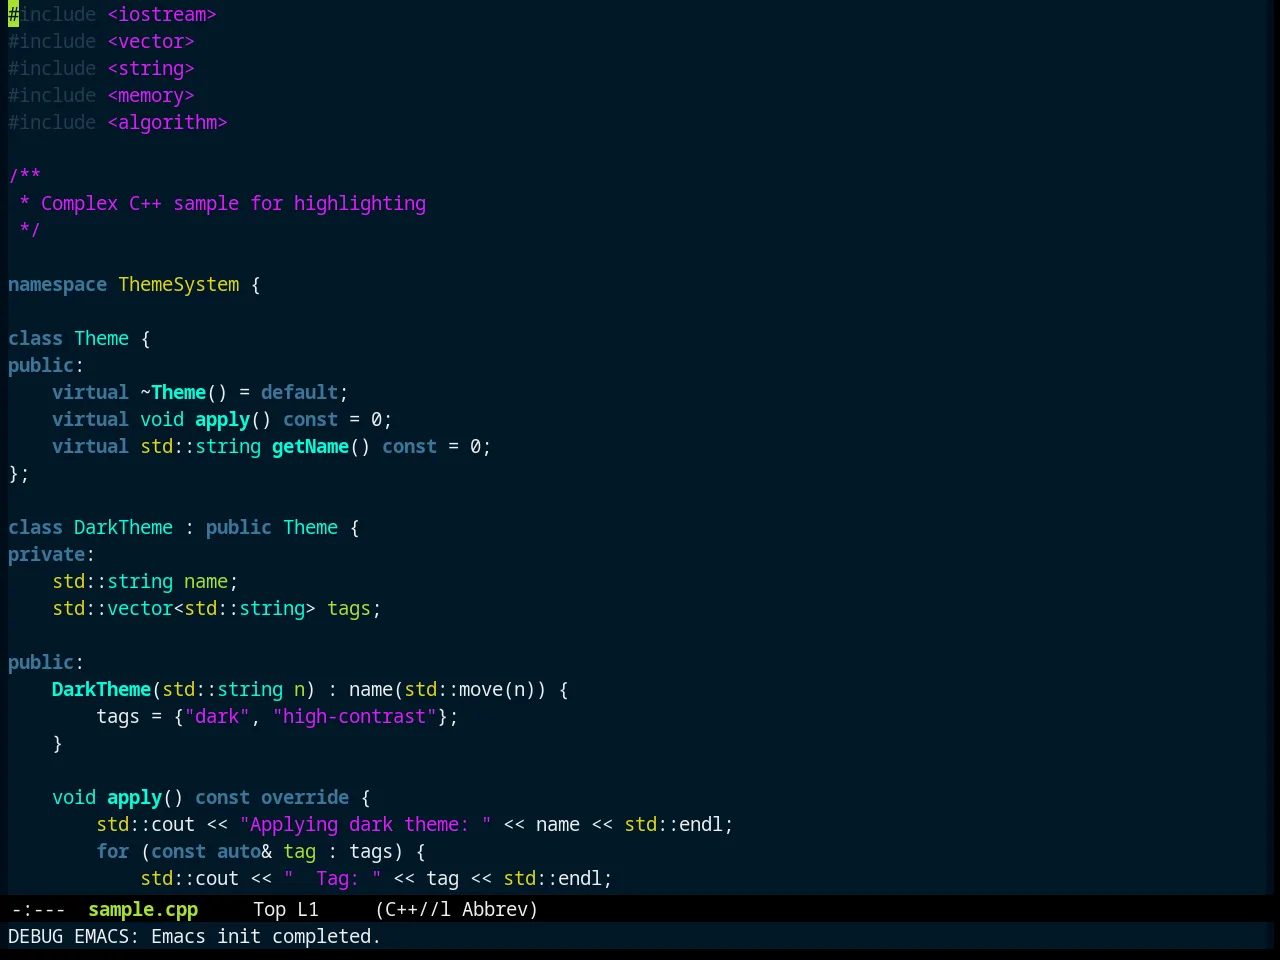Click the closing '};' of class Theme
Image resolution: width=1280 pixels, height=960 pixels.
(19, 473)
